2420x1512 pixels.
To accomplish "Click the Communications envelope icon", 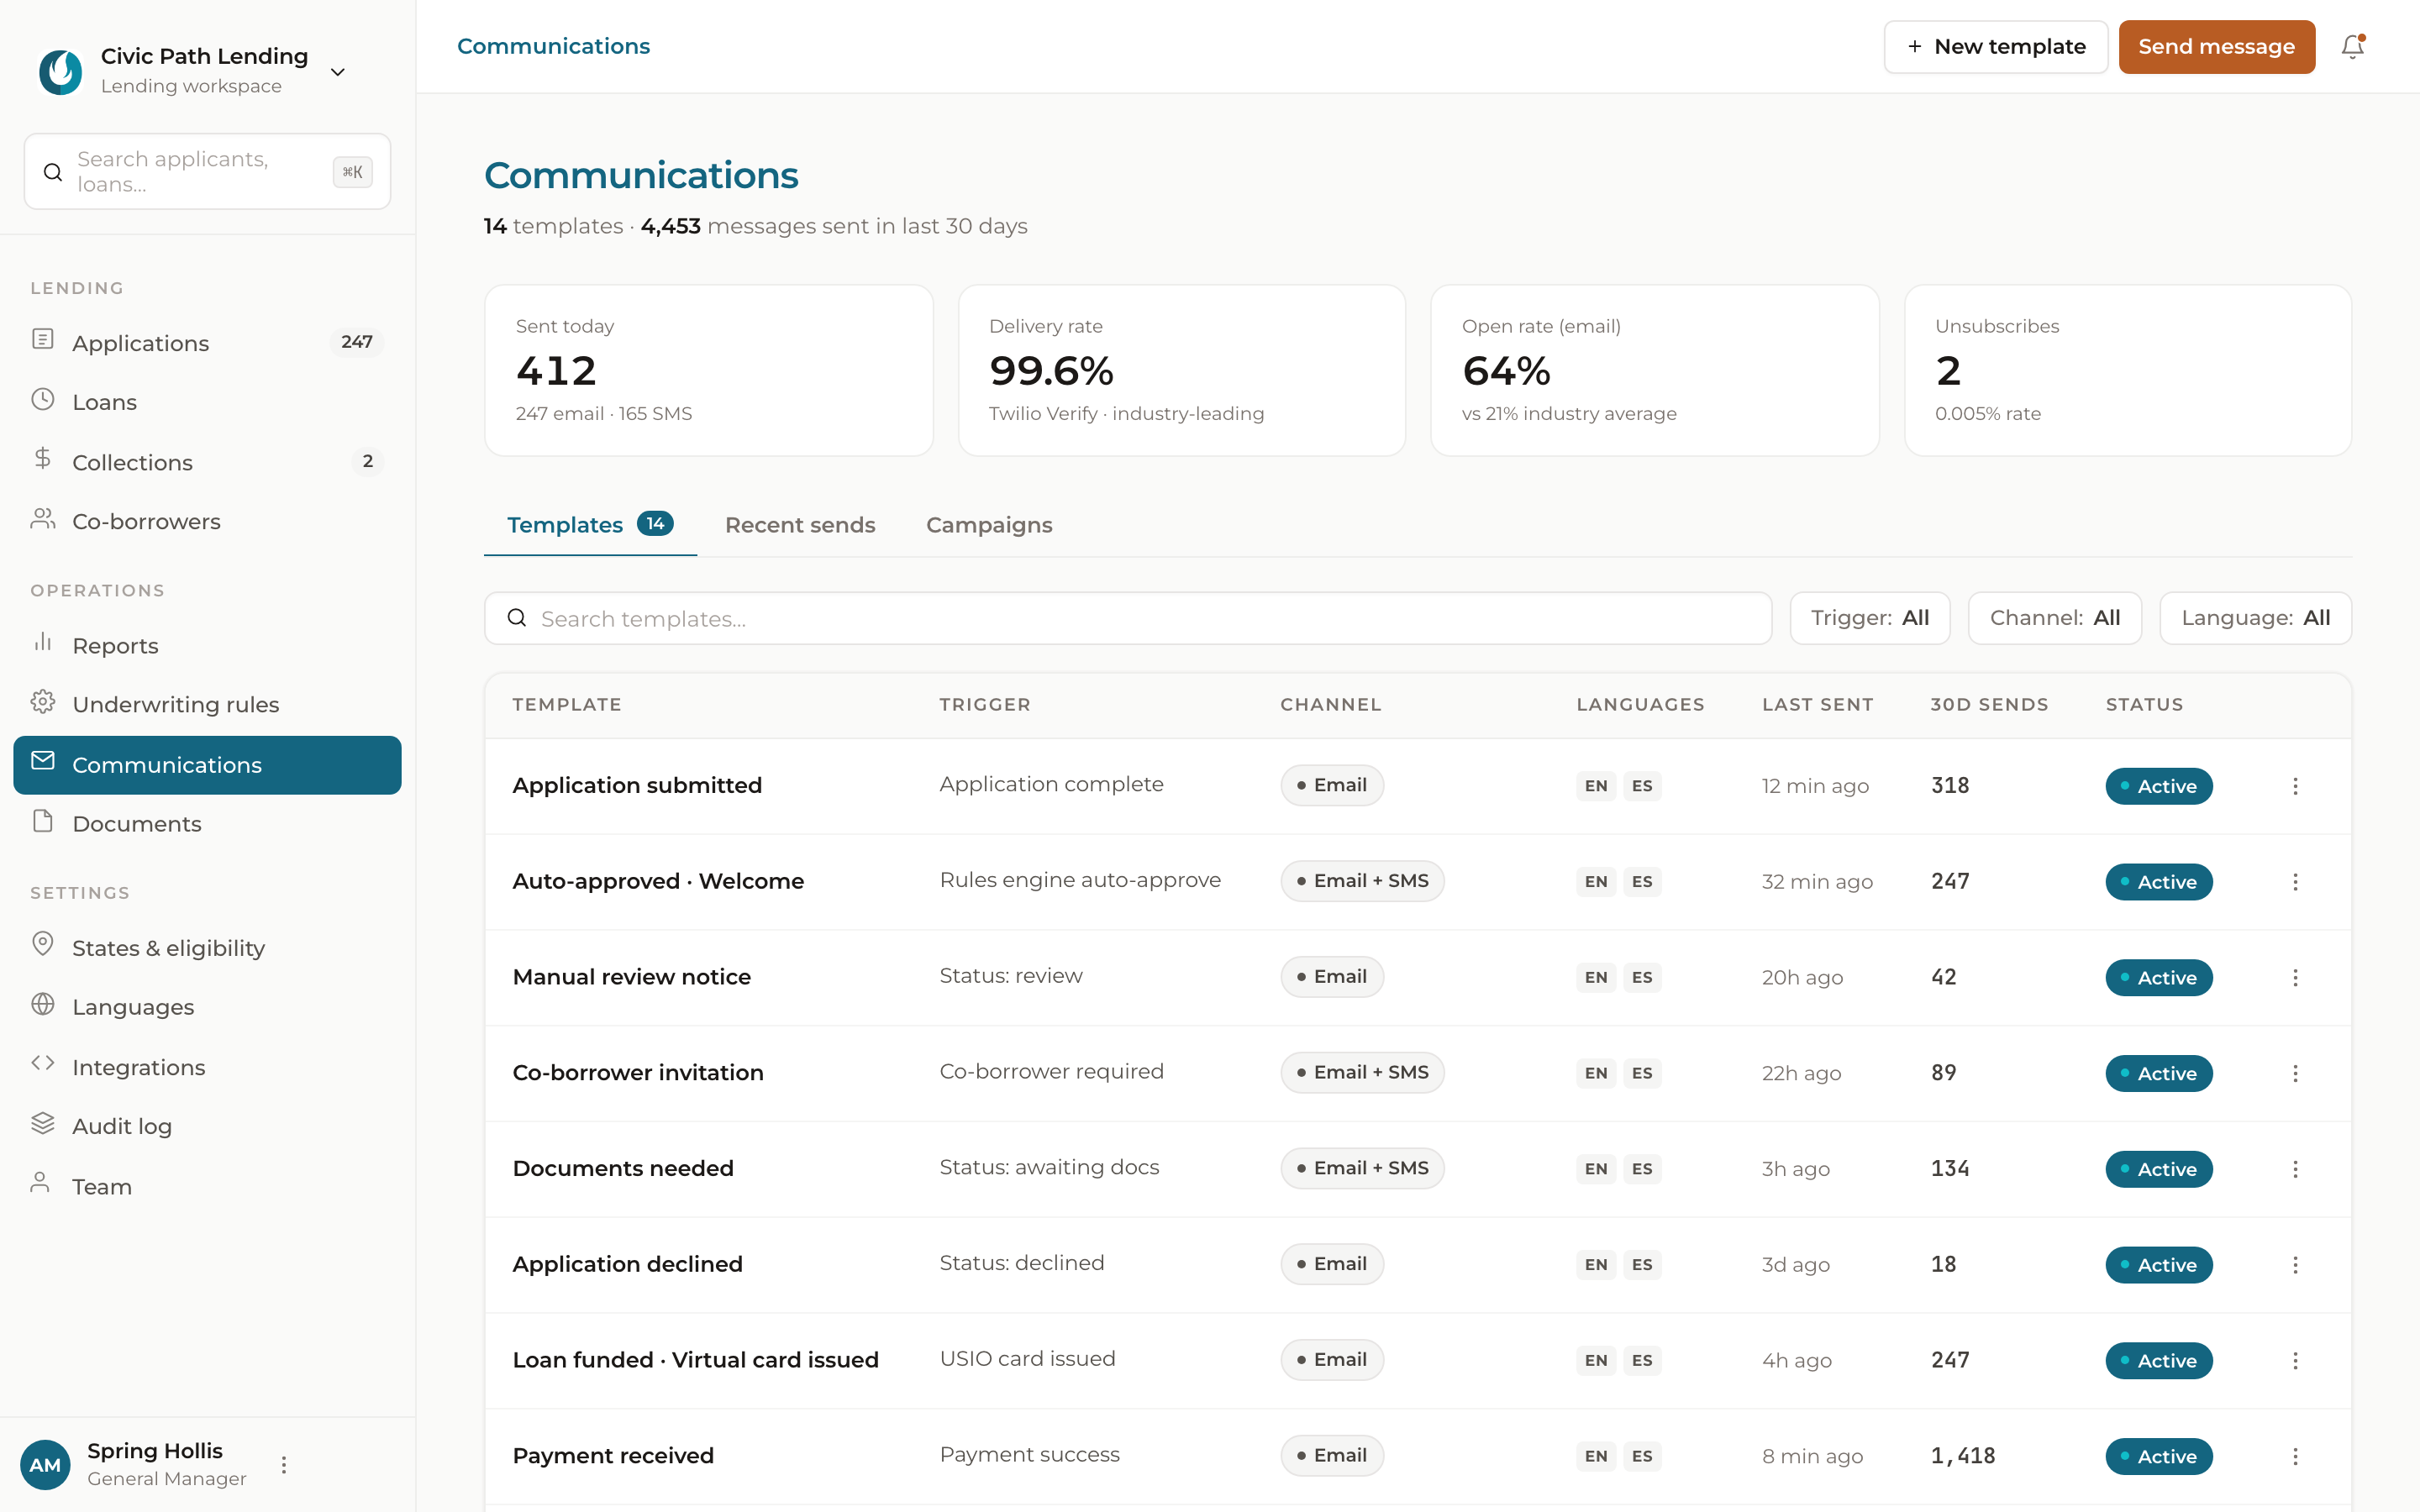I will (43, 762).
